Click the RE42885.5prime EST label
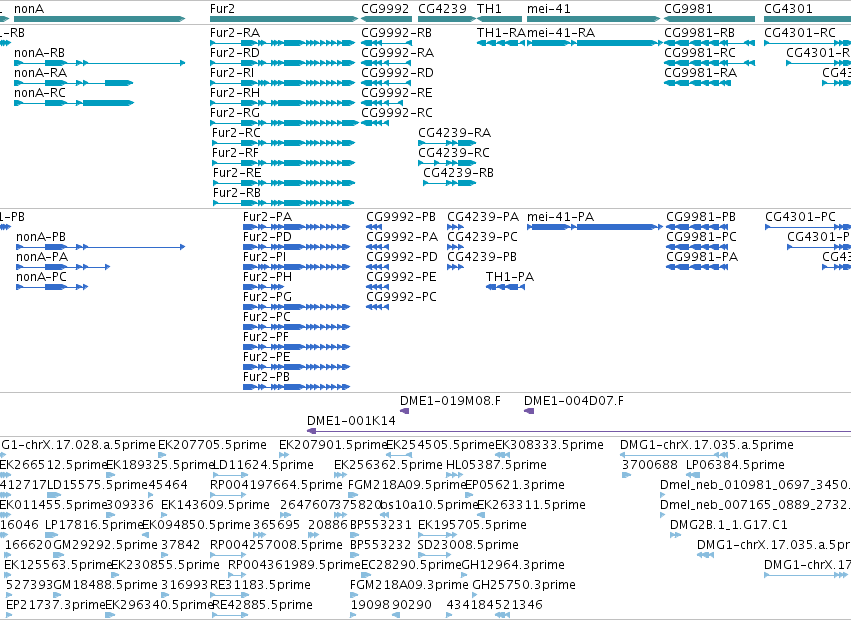 click(261, 605)
